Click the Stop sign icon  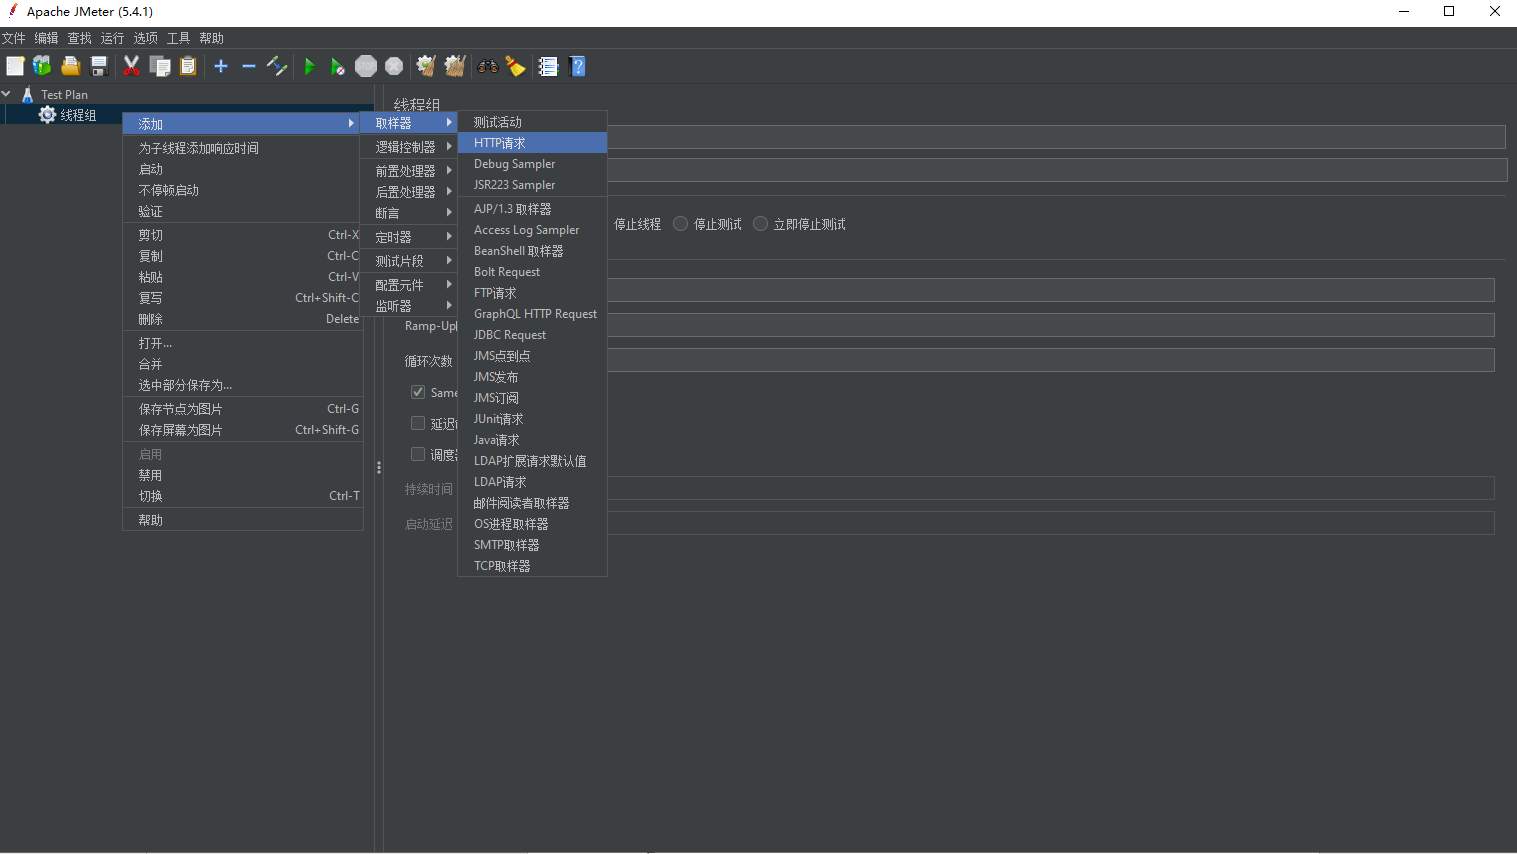366,66
